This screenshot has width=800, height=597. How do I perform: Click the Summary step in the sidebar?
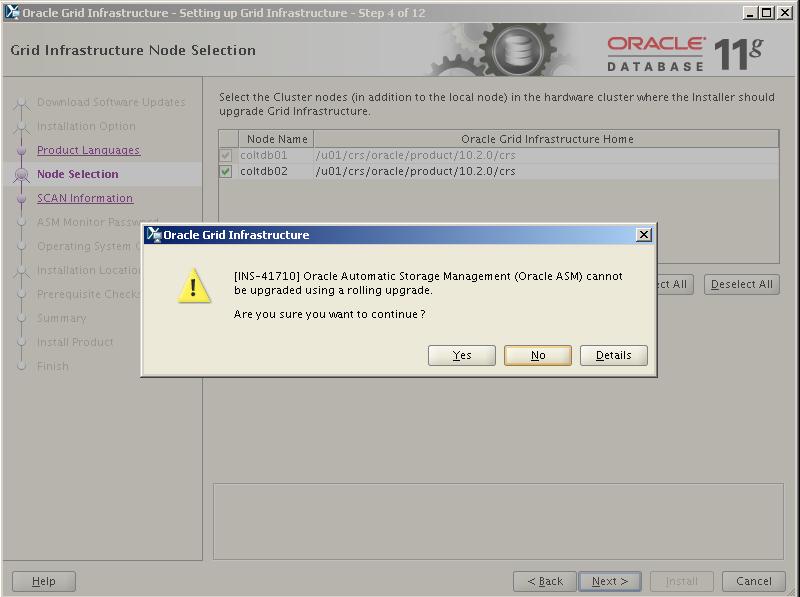61,318
